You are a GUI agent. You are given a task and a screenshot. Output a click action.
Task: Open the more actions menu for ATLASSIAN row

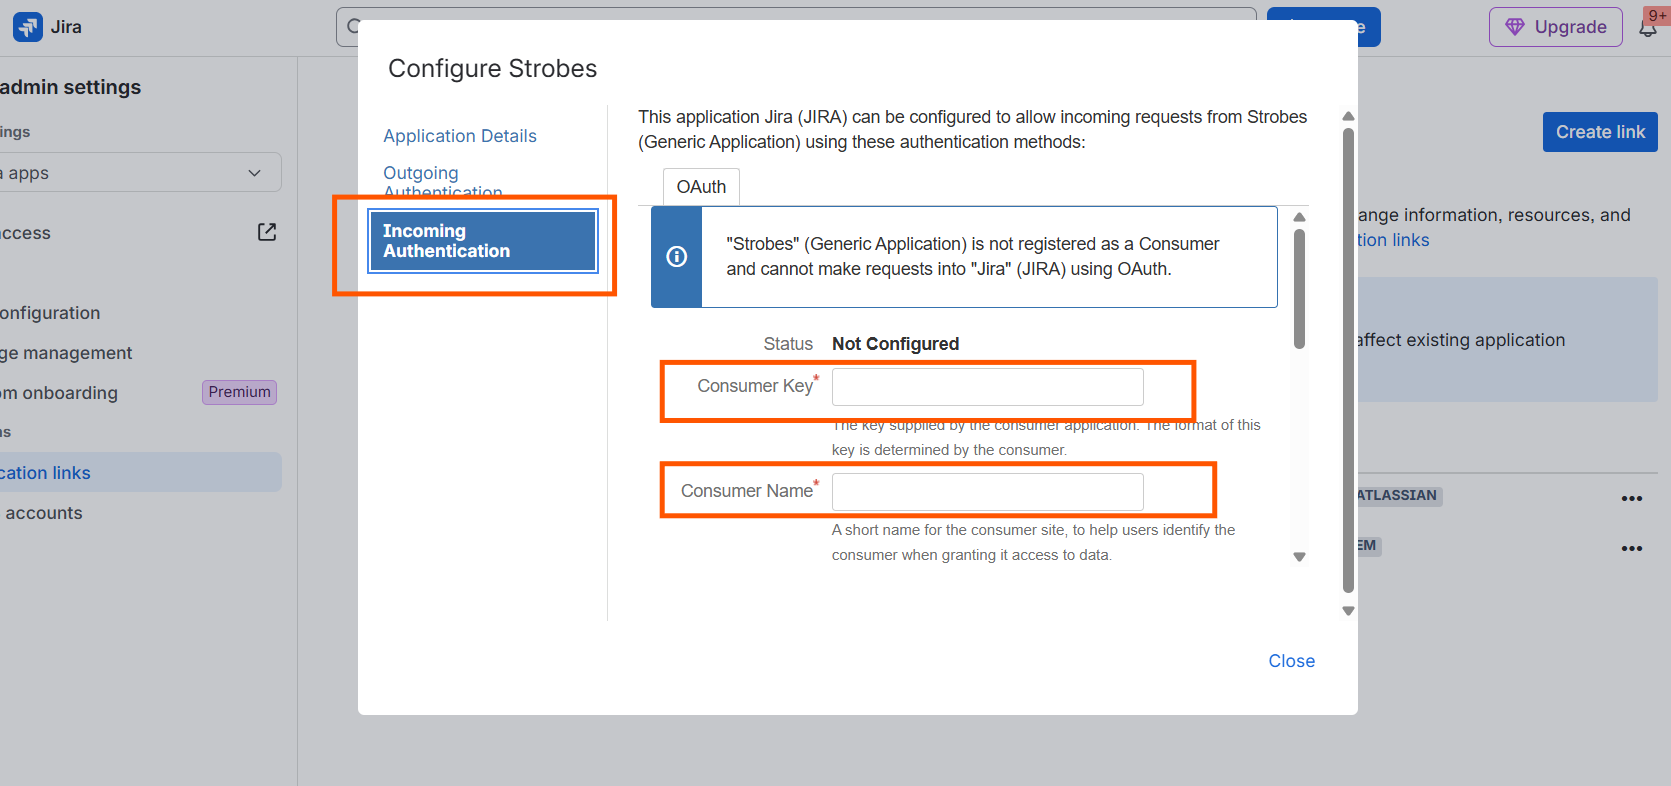[1632, 498]
